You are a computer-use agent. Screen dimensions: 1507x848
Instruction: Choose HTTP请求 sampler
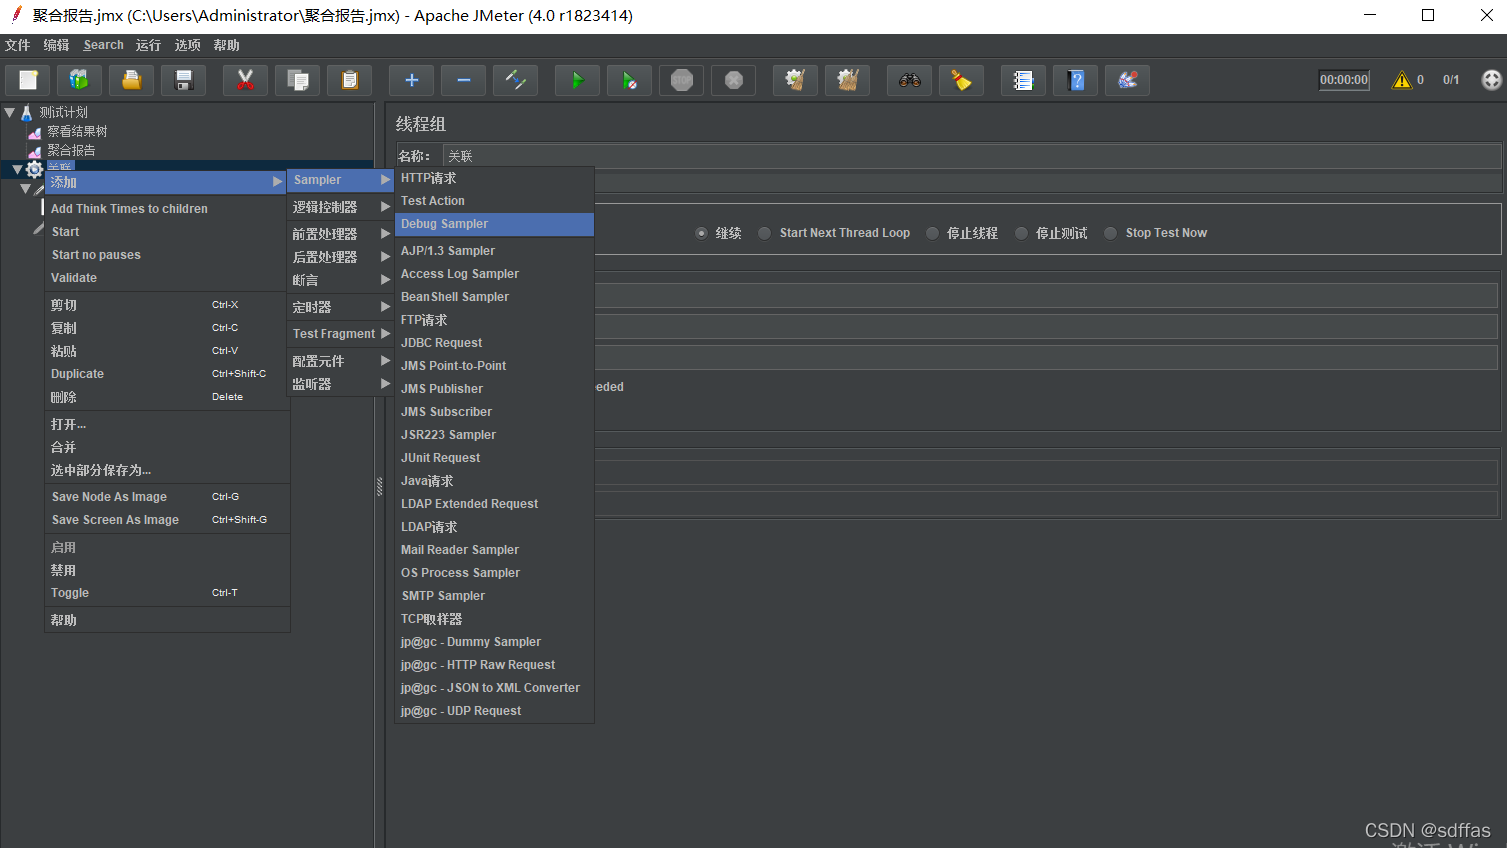[x=495, y=178]
